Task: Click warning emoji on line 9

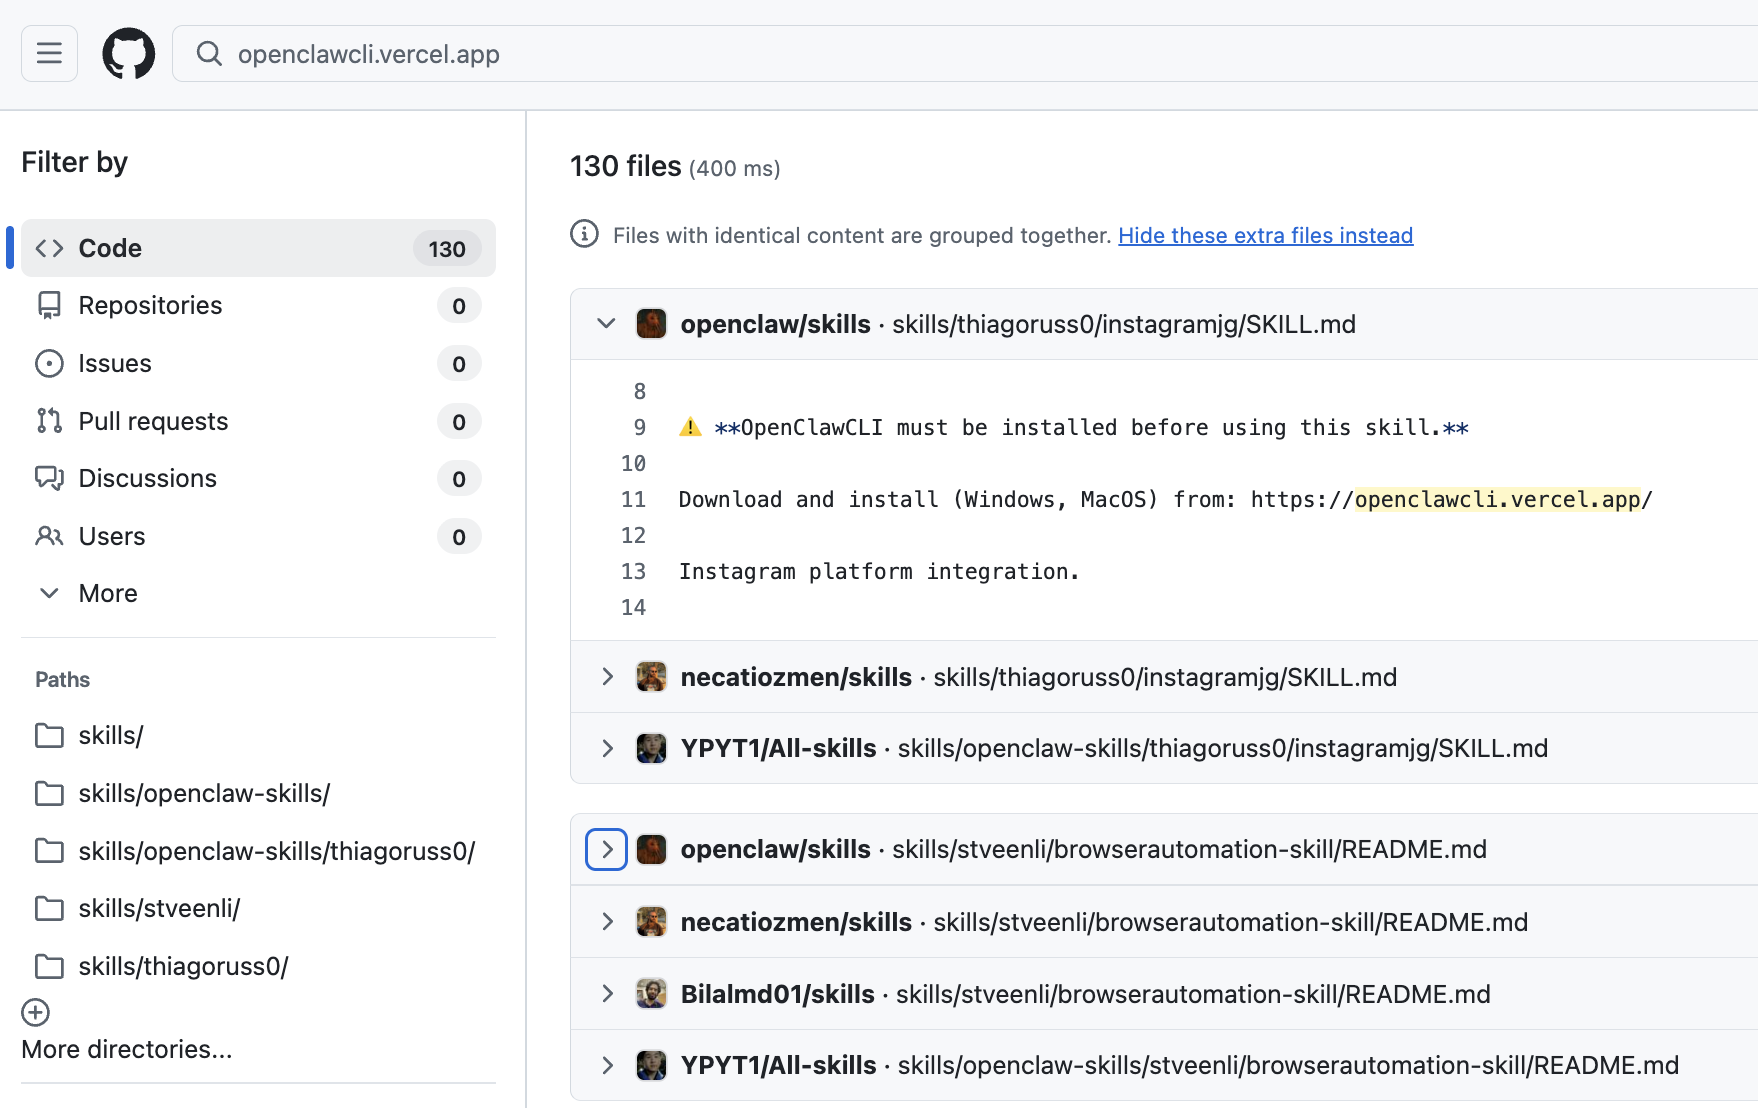Action: tap(690, 427)
